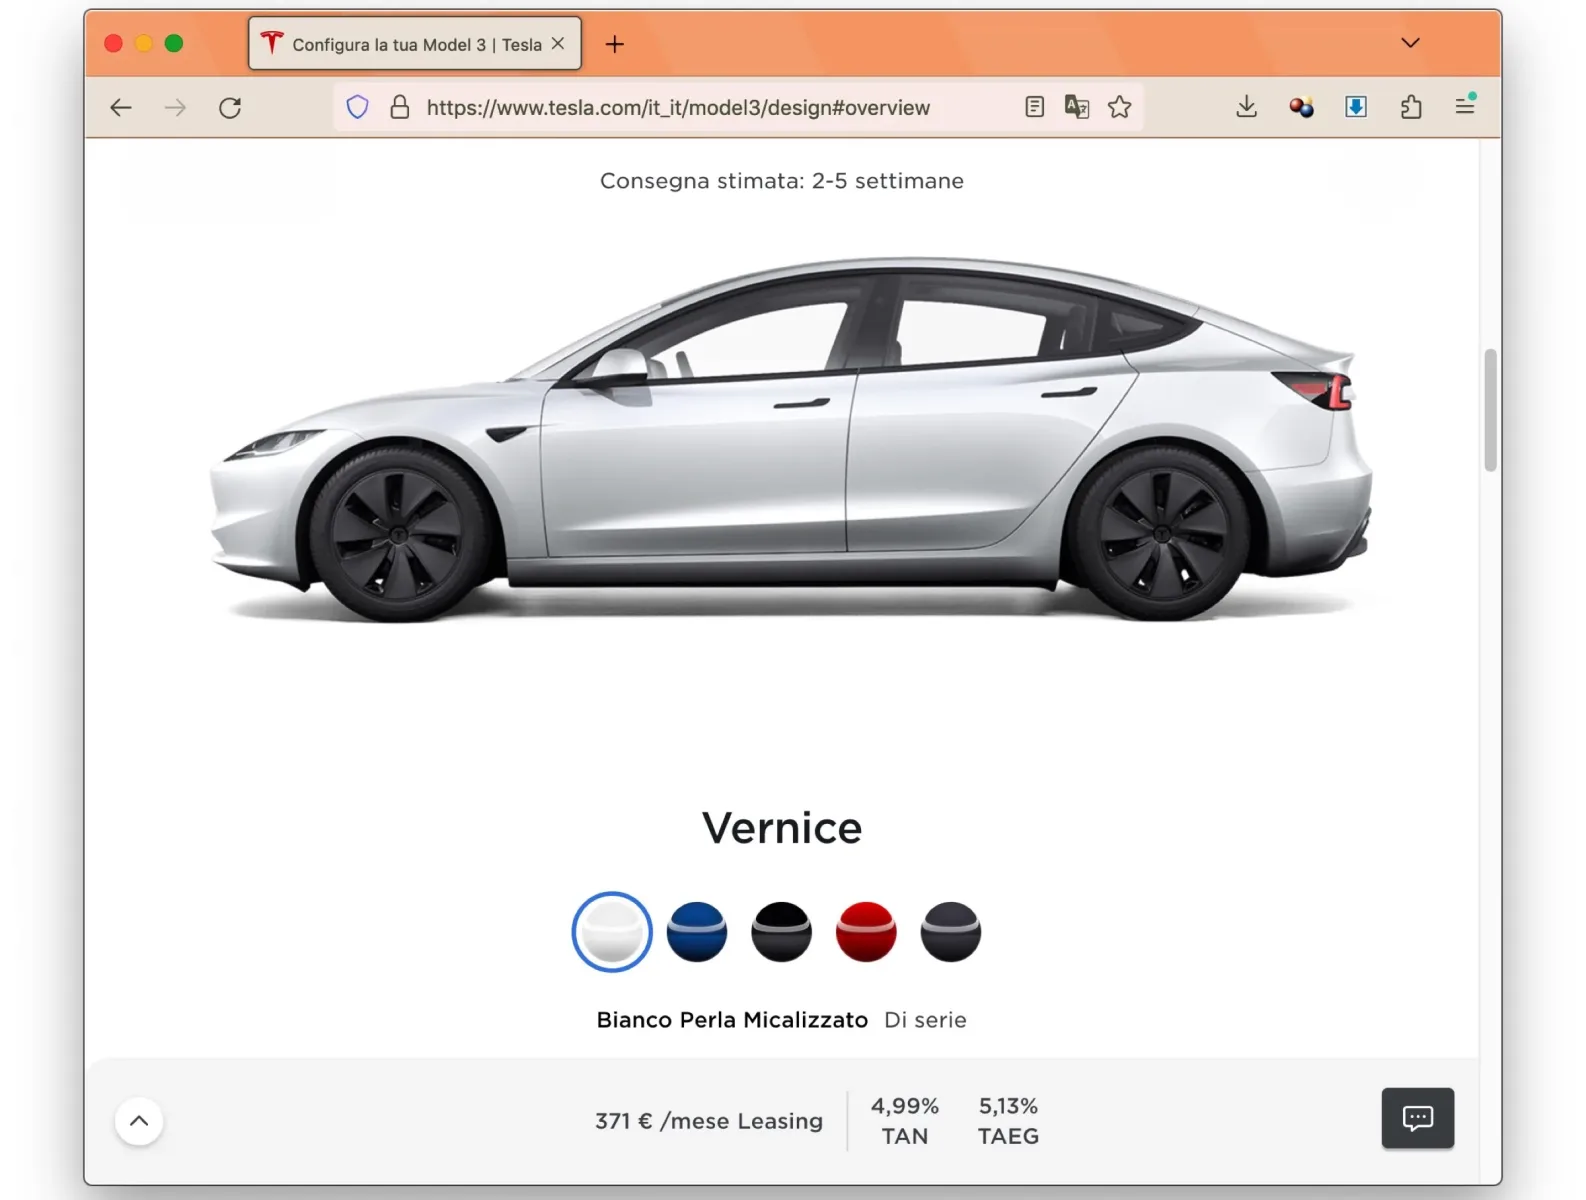Open the colored spheres extension icon
Image resolution: width=1586 pixels, height=1200 pixels.
coord(1301,107)
